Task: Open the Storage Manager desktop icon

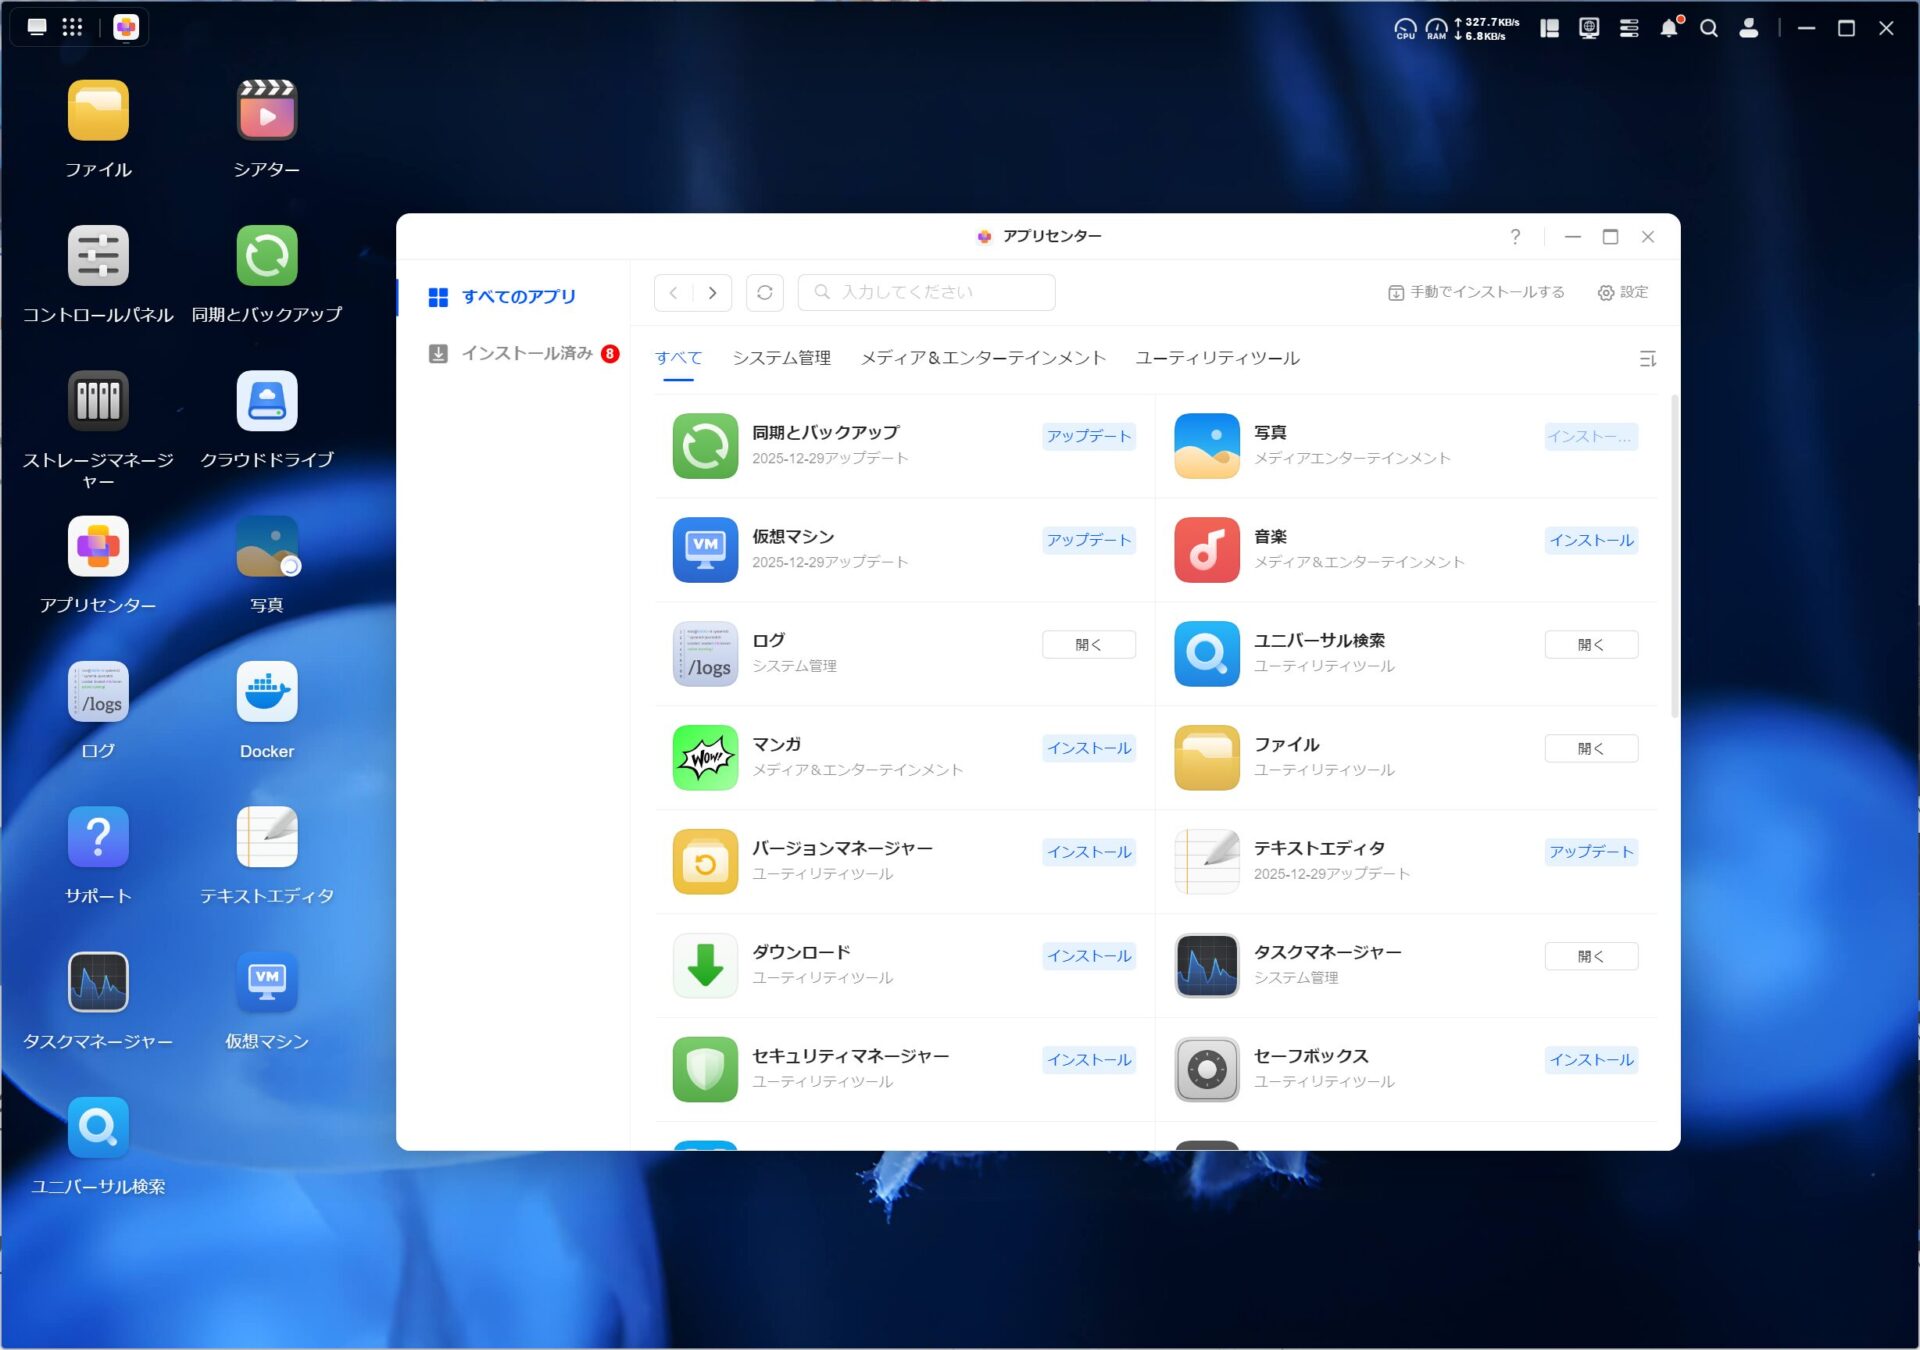Action: pos(98,402)
